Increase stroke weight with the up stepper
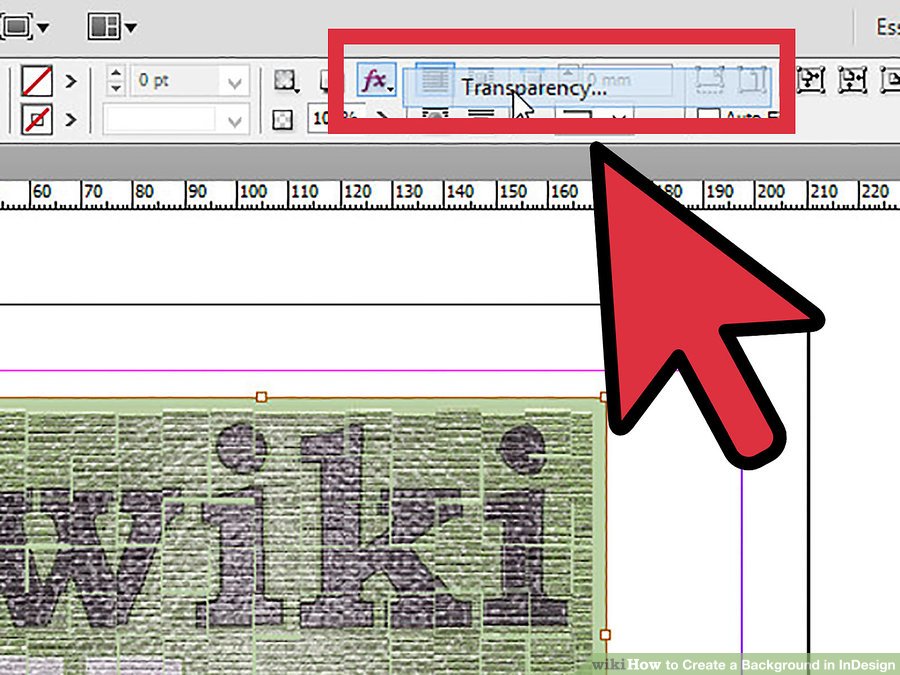This screenshot has height=675, width=900. click(x=116, y=73)
